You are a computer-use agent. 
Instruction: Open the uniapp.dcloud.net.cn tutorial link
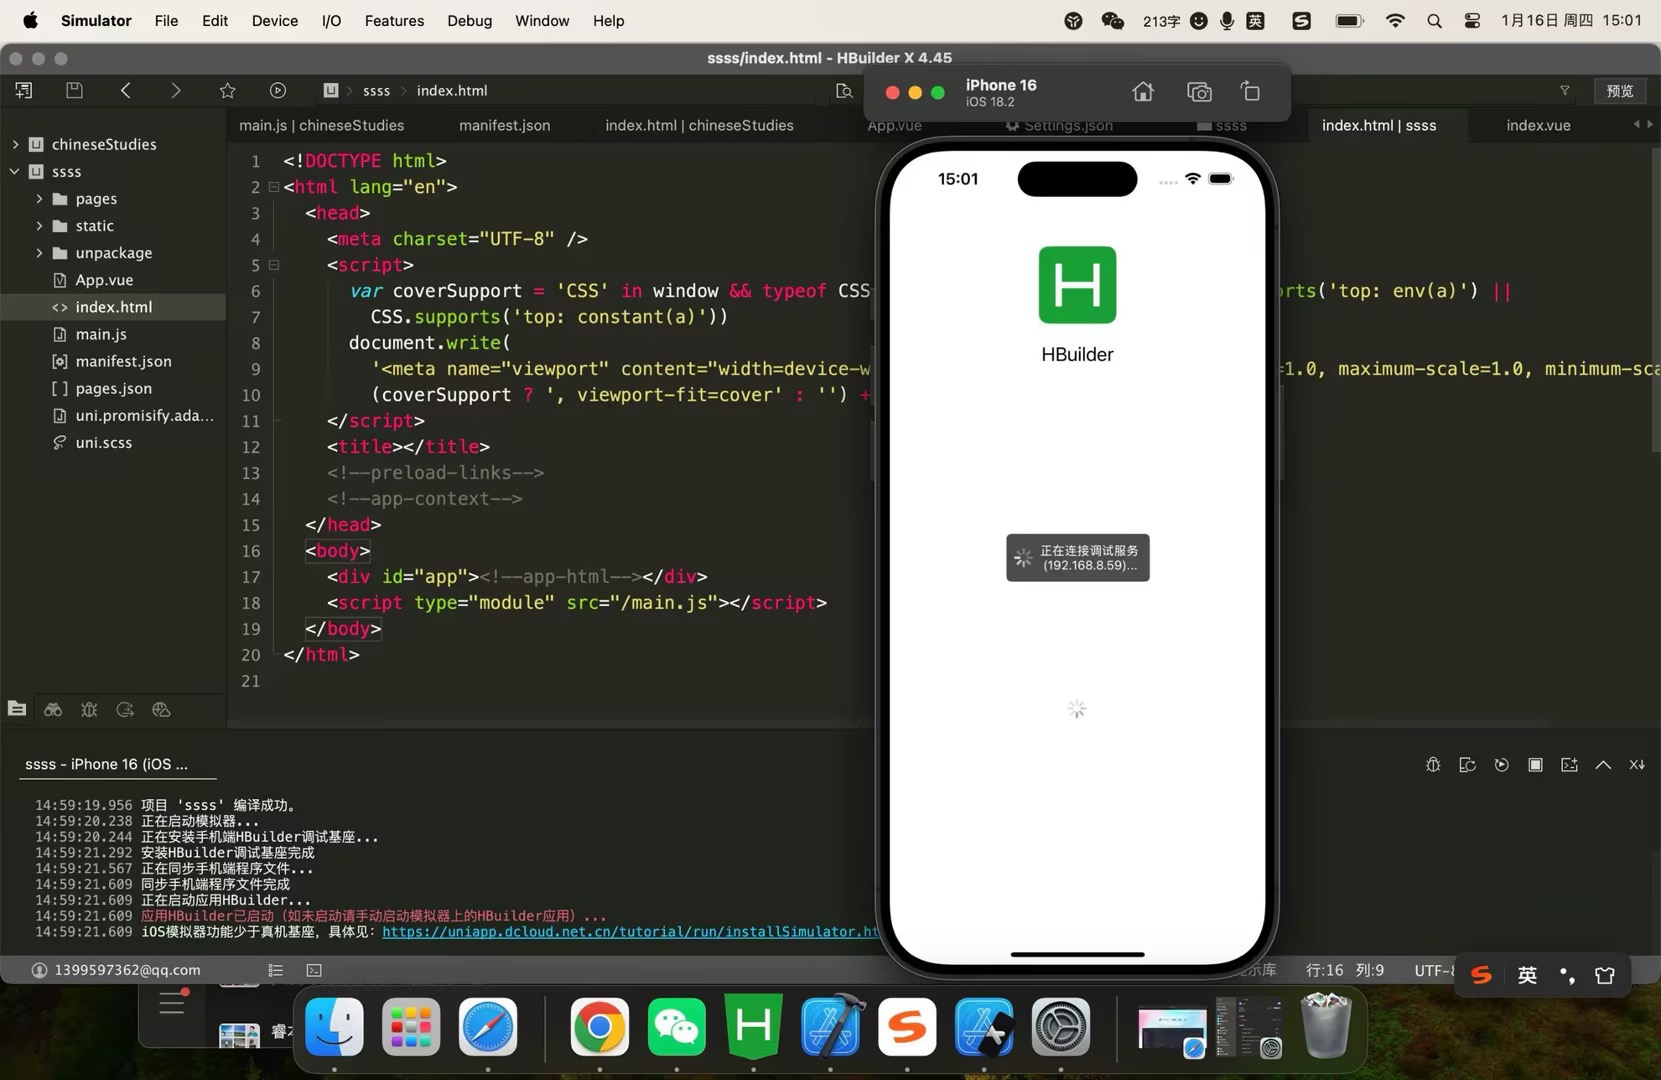630,931
